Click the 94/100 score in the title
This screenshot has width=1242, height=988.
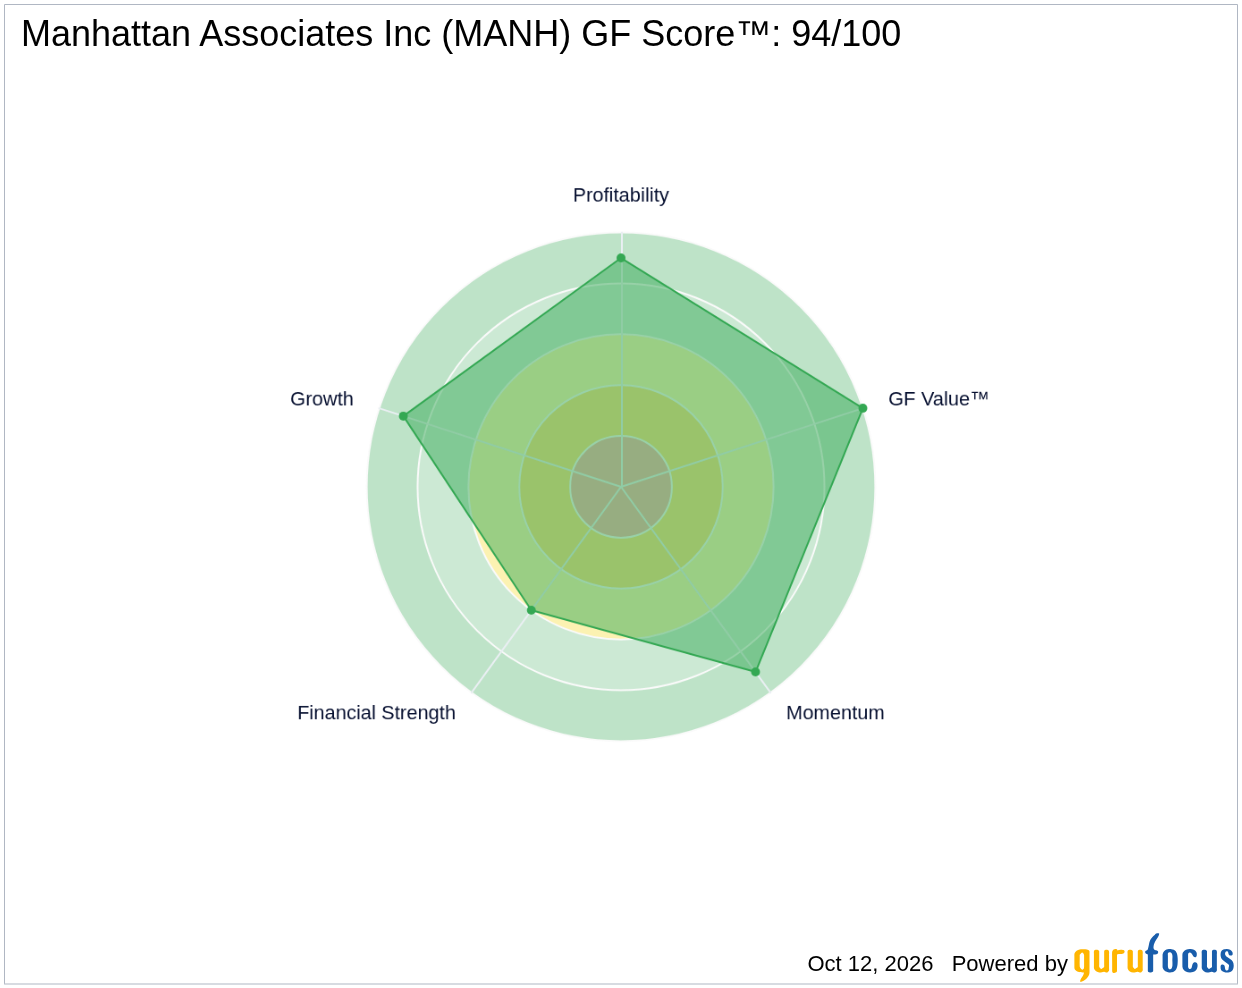click(x=846, y=34)
